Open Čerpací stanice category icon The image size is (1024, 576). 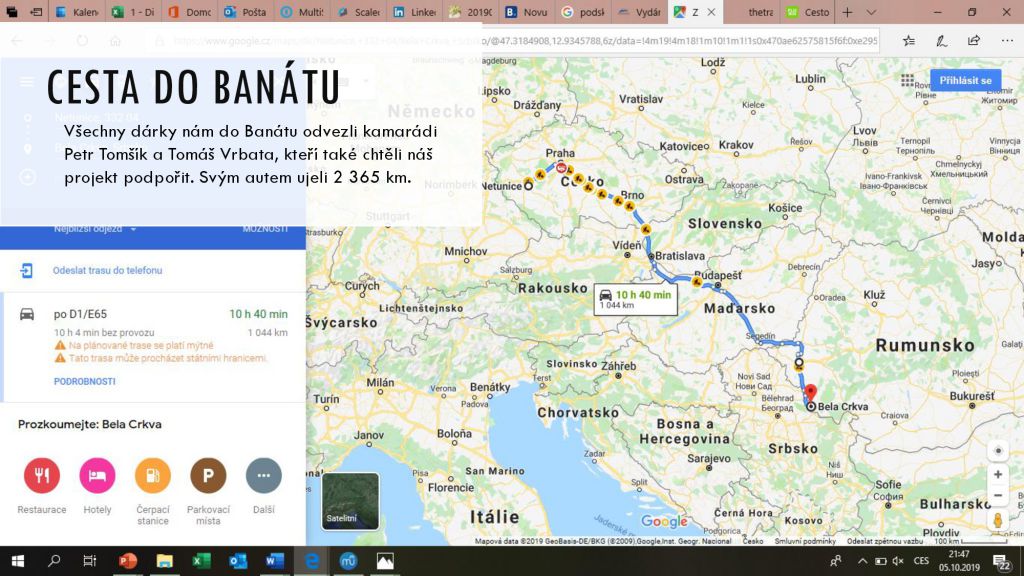point(153,475)
